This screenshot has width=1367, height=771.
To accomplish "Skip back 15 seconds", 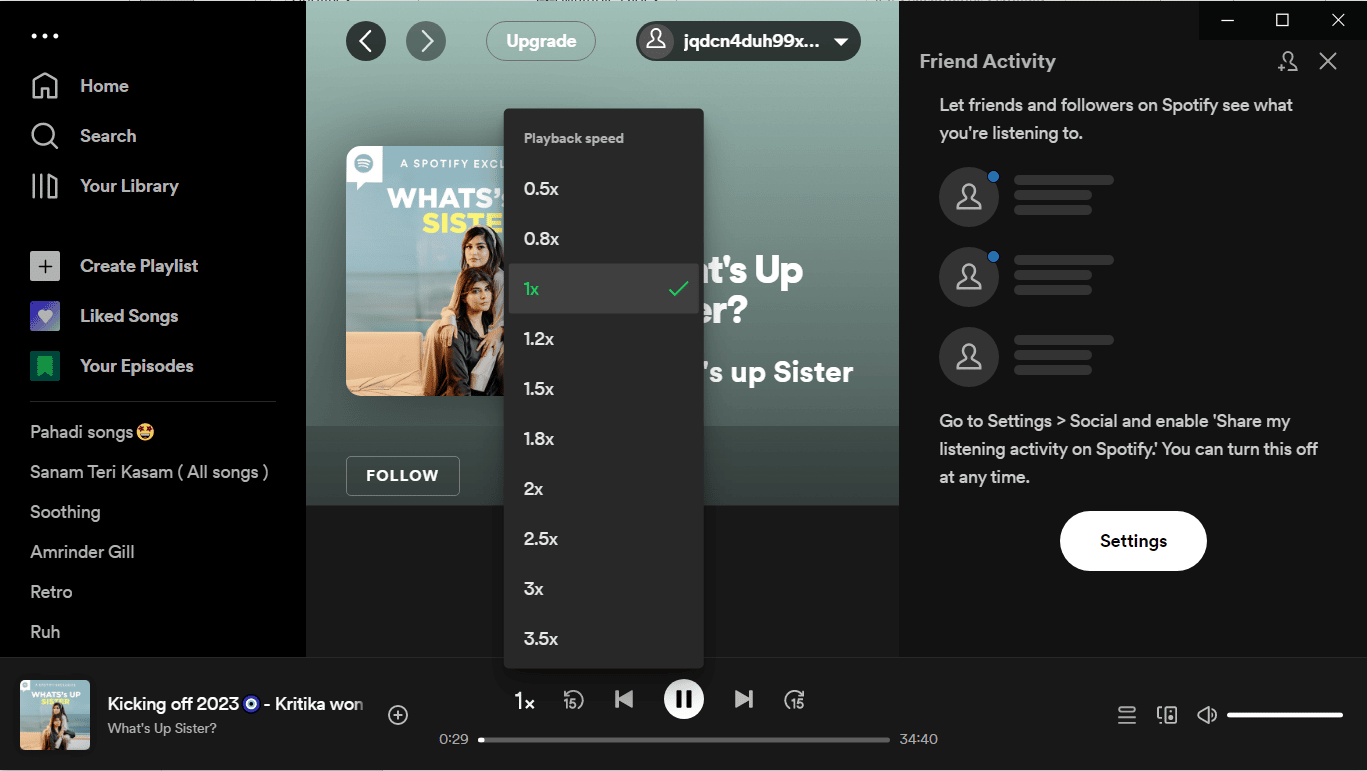I will click(x=574, y=700).
